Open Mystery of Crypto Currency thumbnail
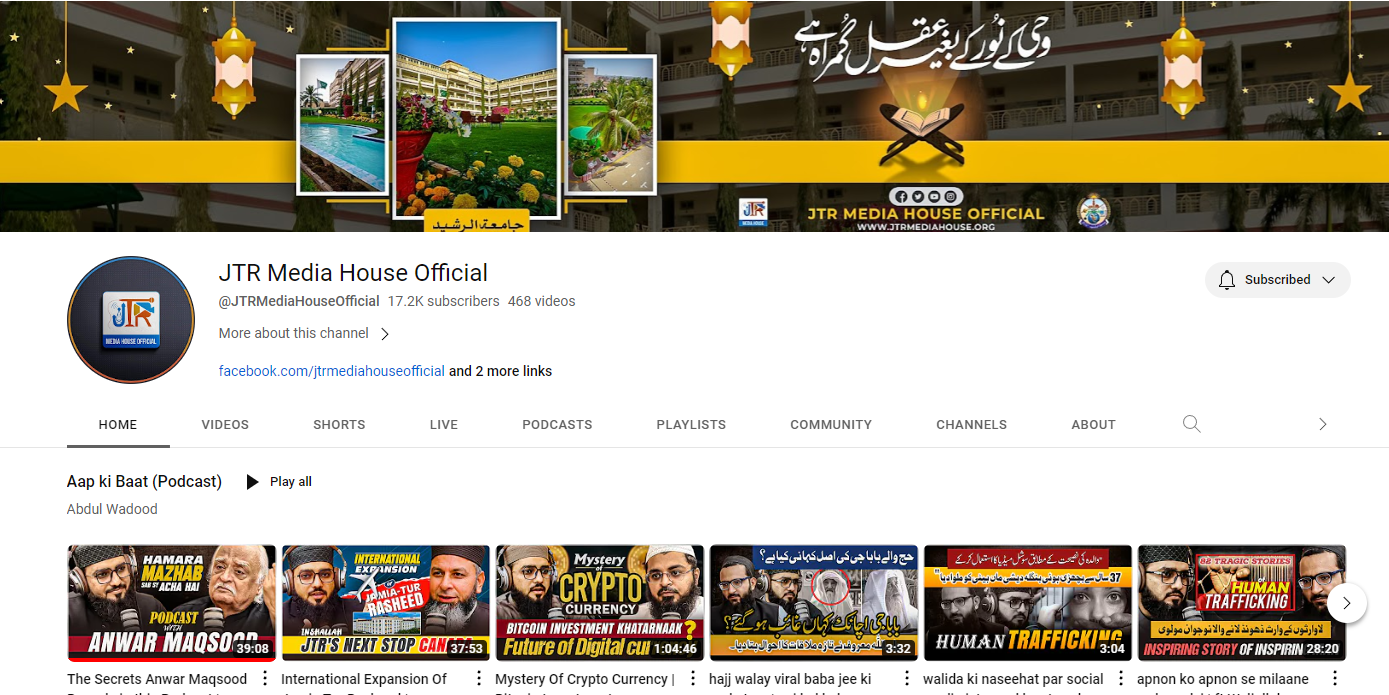The height and width of the screenshot is (695, 1389). click(600, 603)
